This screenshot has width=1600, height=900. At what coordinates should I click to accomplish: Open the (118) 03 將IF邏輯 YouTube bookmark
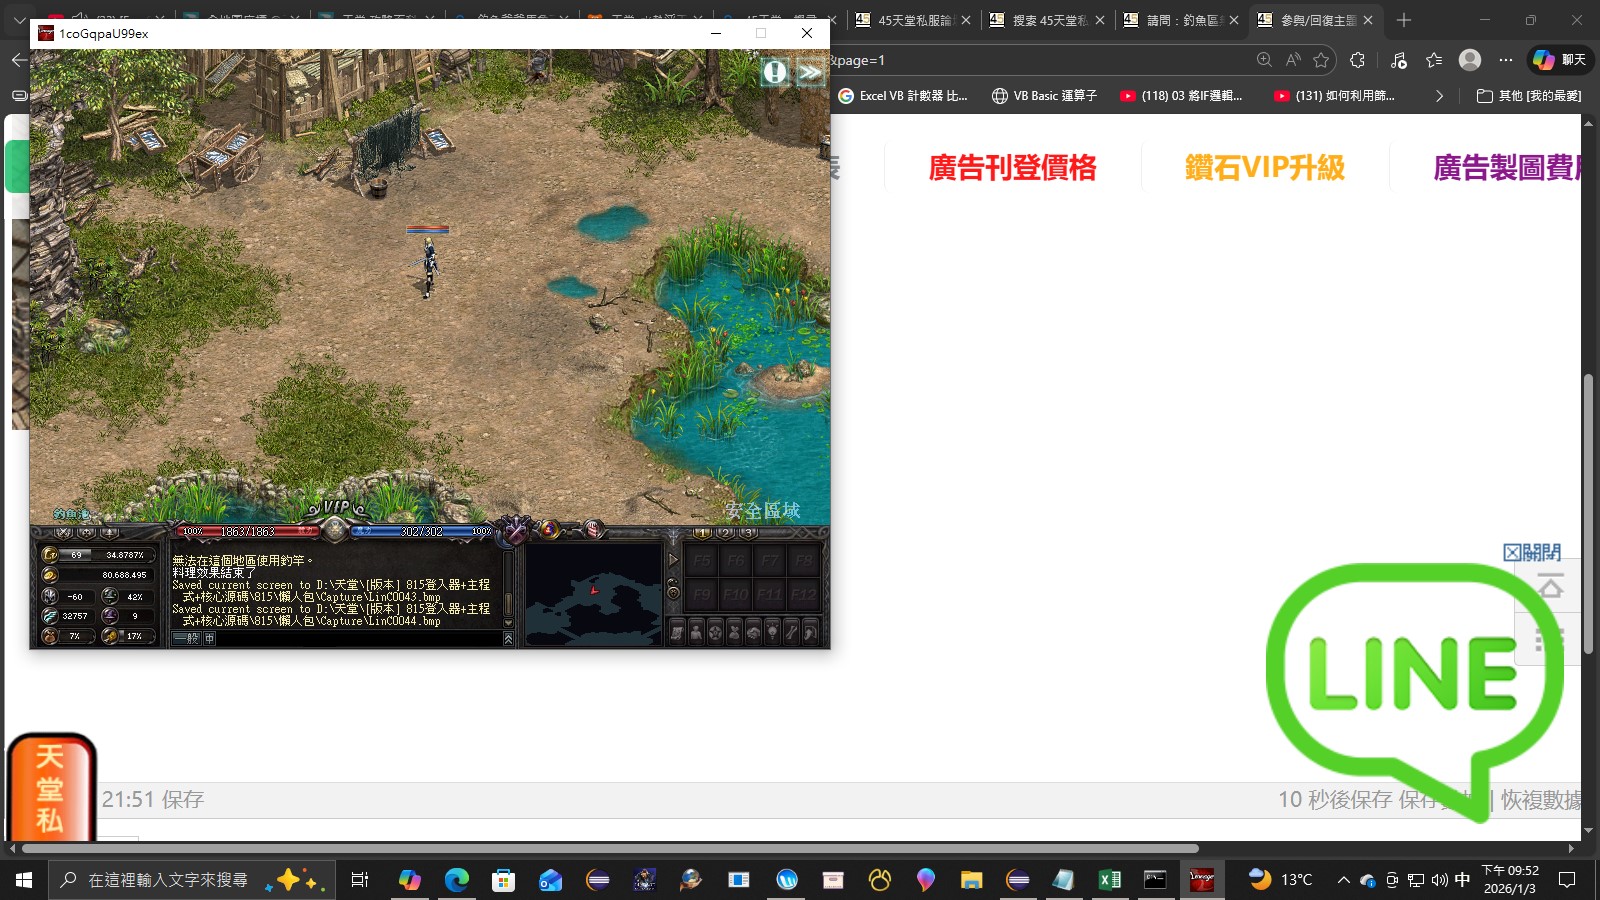(1181, 96)
